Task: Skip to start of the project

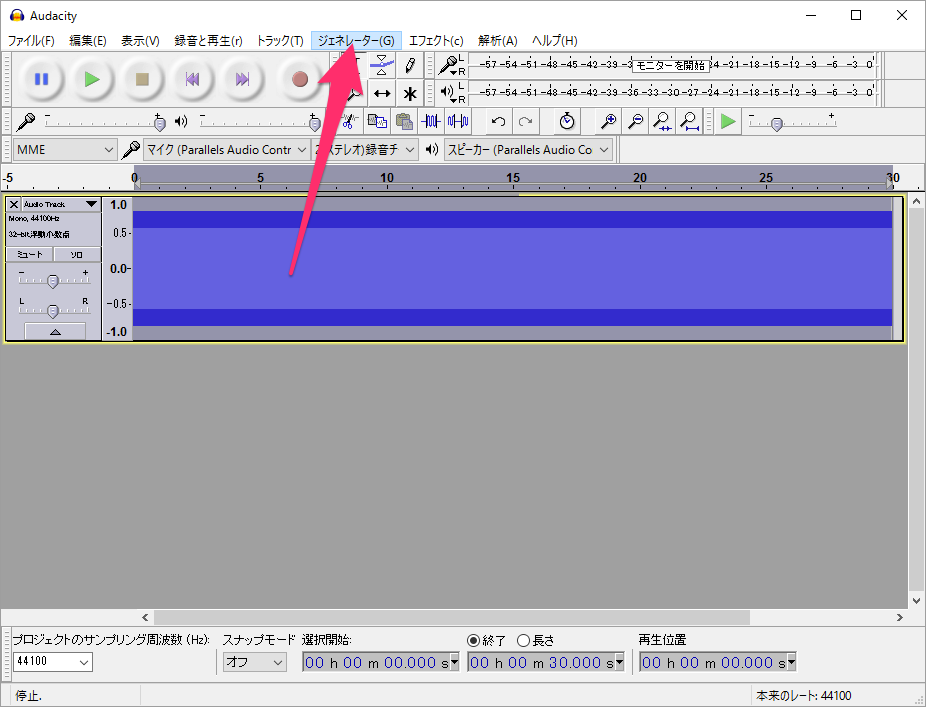Action: pos(192,79)
